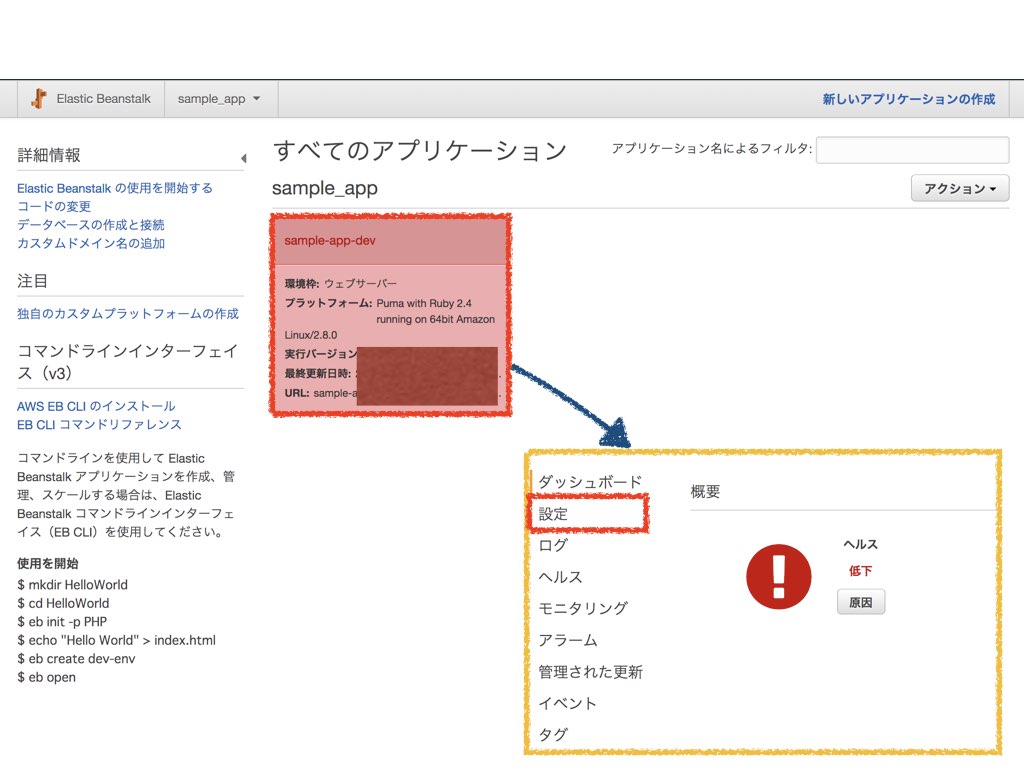Click the red health alert icon
This screenshot has height=768, width=1024.
coord(779,575)
